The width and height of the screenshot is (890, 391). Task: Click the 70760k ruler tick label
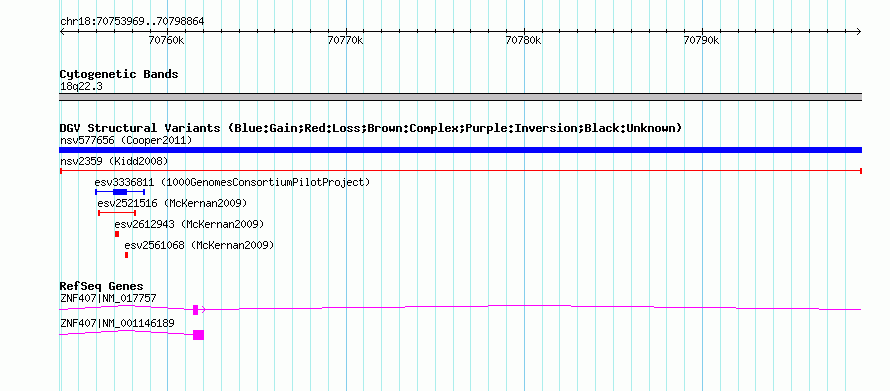pyautogui.click(x=166, y=40)
